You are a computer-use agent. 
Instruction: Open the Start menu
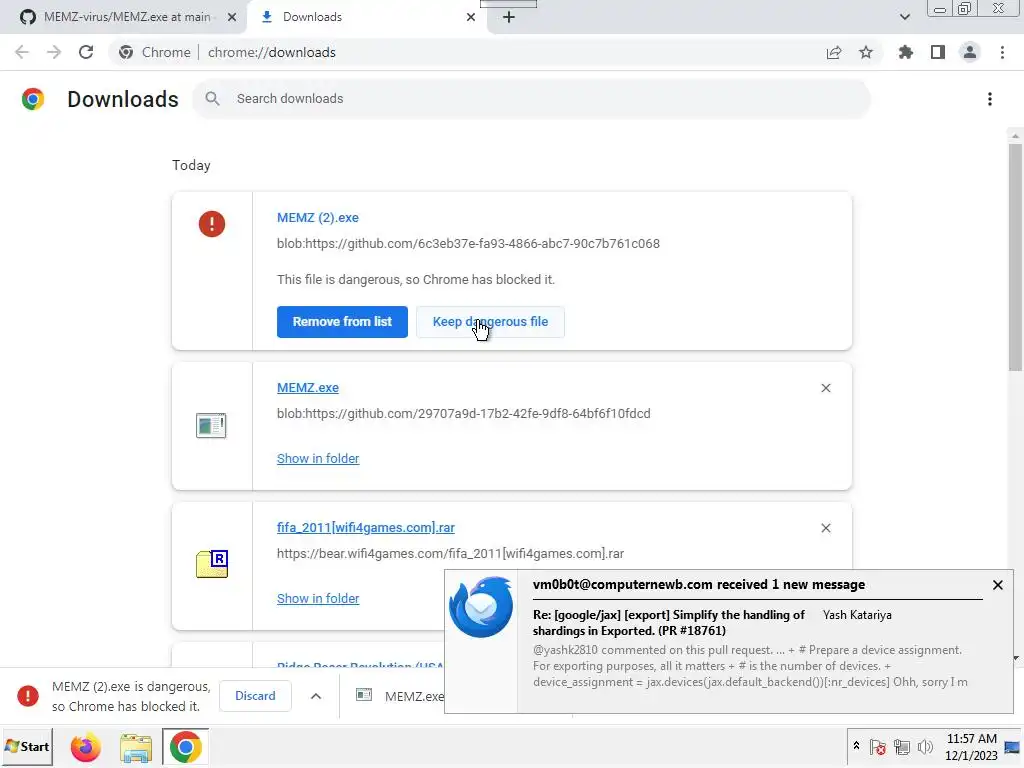pyautogui.click(x=27, y=747)
